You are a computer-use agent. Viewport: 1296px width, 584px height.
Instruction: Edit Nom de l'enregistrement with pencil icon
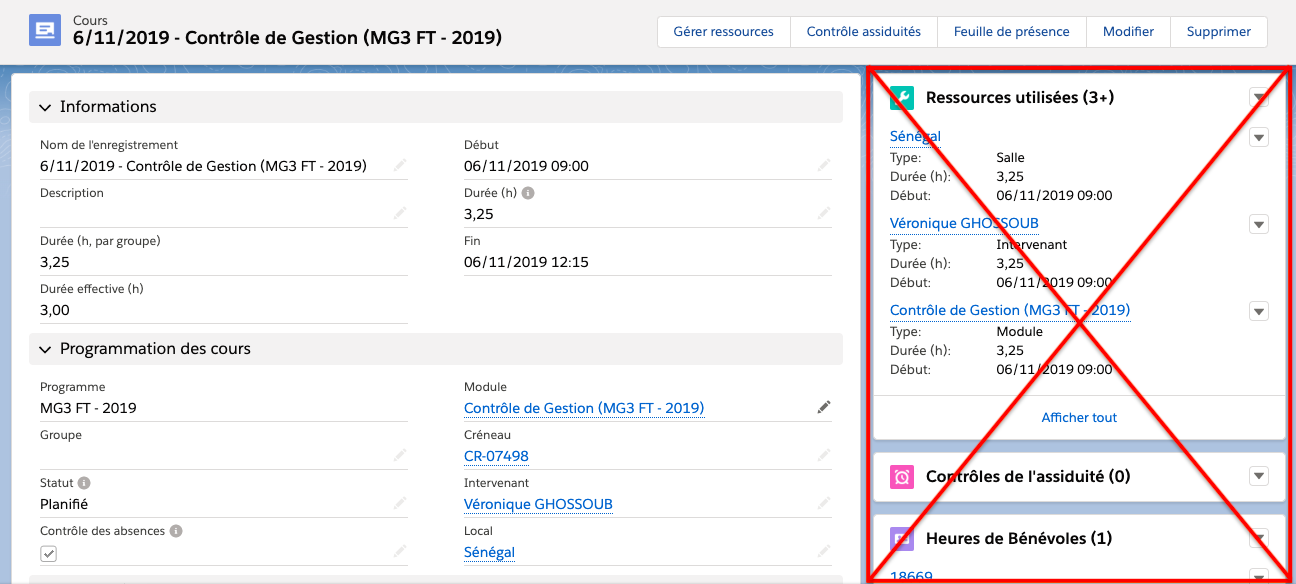400,166
